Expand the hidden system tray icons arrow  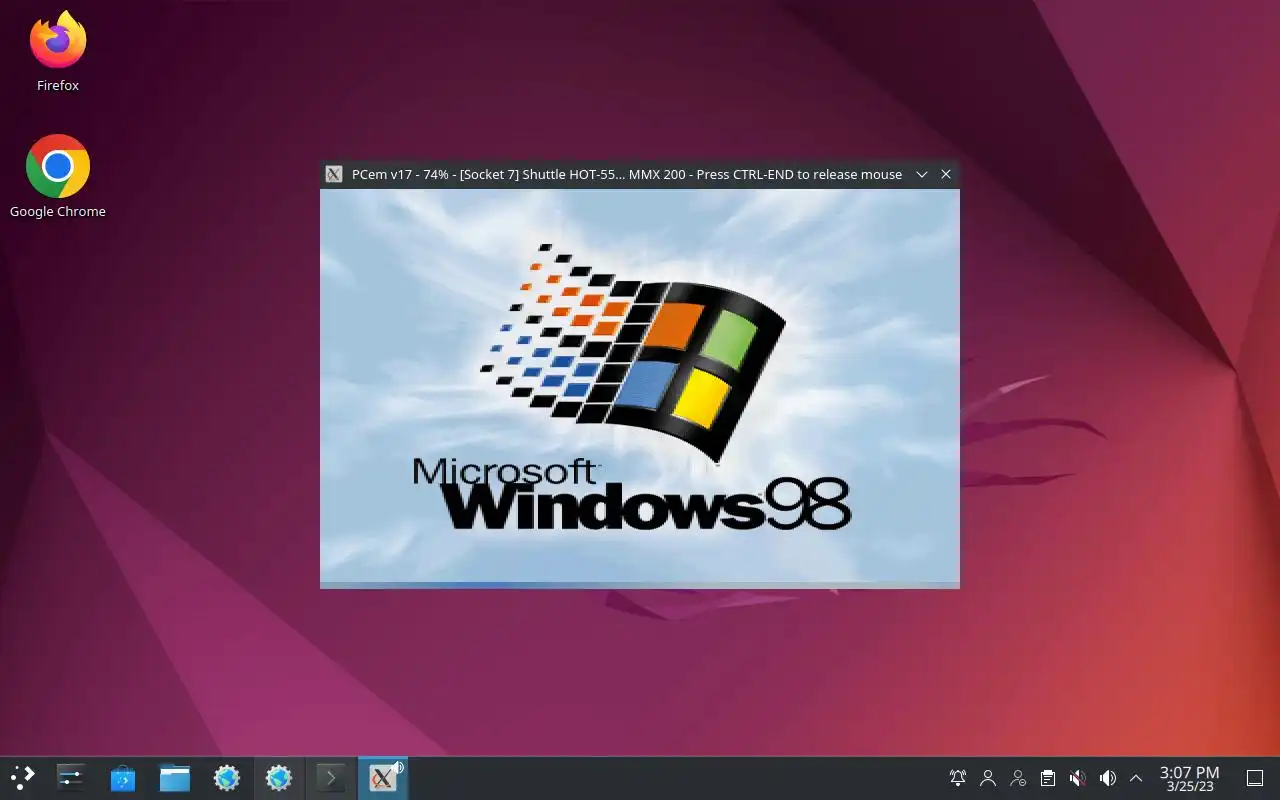[x=1136, y=778]
